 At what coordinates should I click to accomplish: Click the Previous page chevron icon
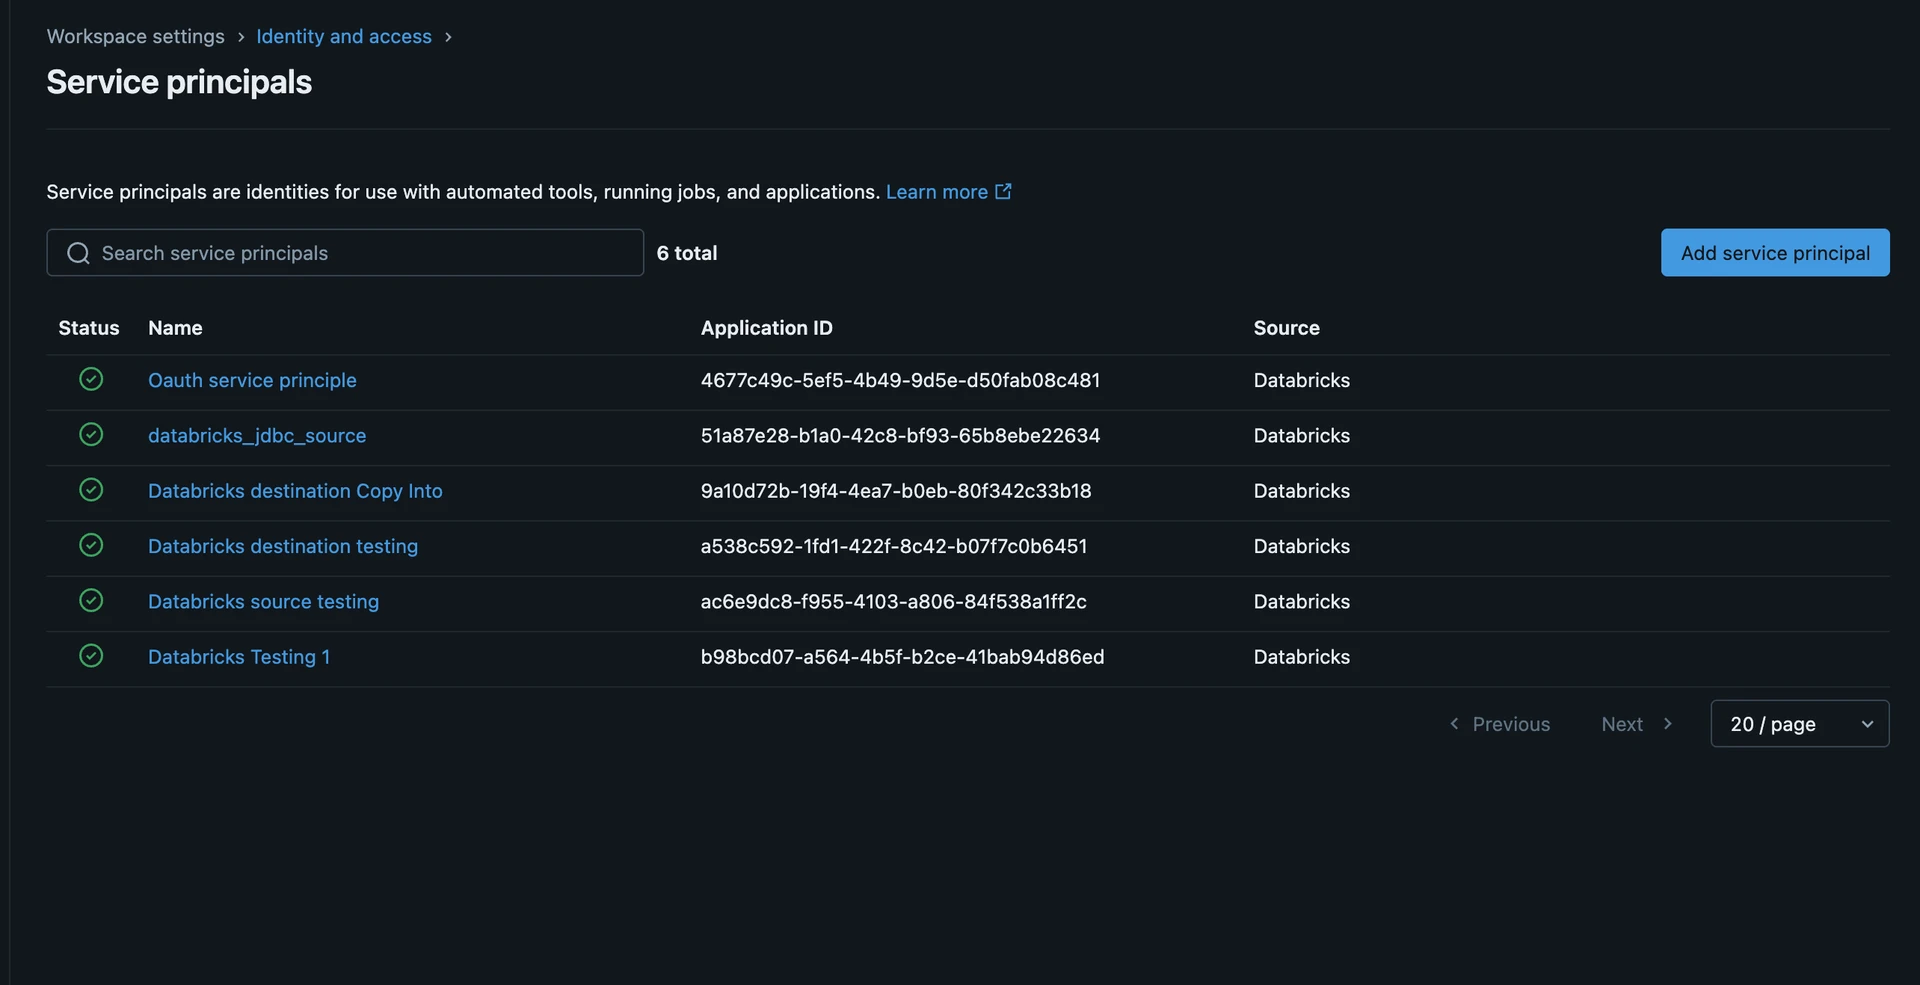pos(1454,723)
